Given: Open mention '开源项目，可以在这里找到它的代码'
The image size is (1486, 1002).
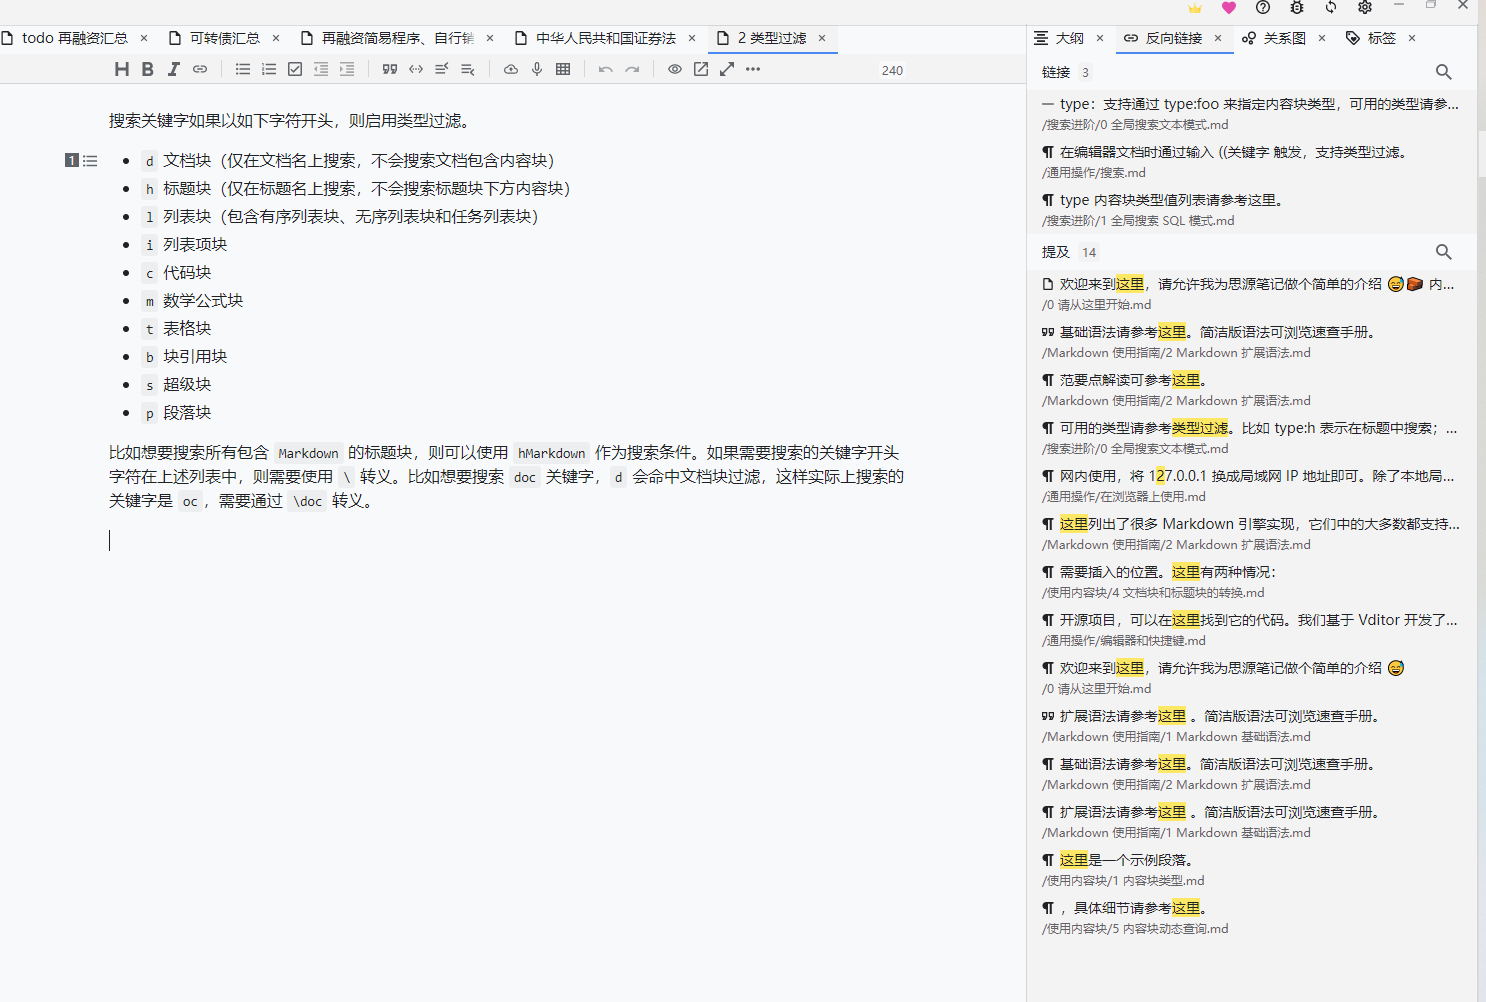Looking at the screenshot, I should [x=1251, y=629].
